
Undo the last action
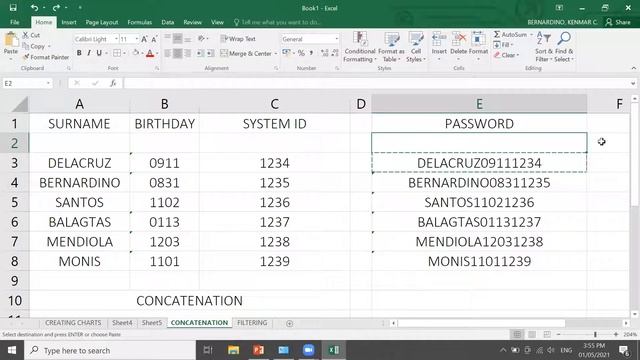34,8
